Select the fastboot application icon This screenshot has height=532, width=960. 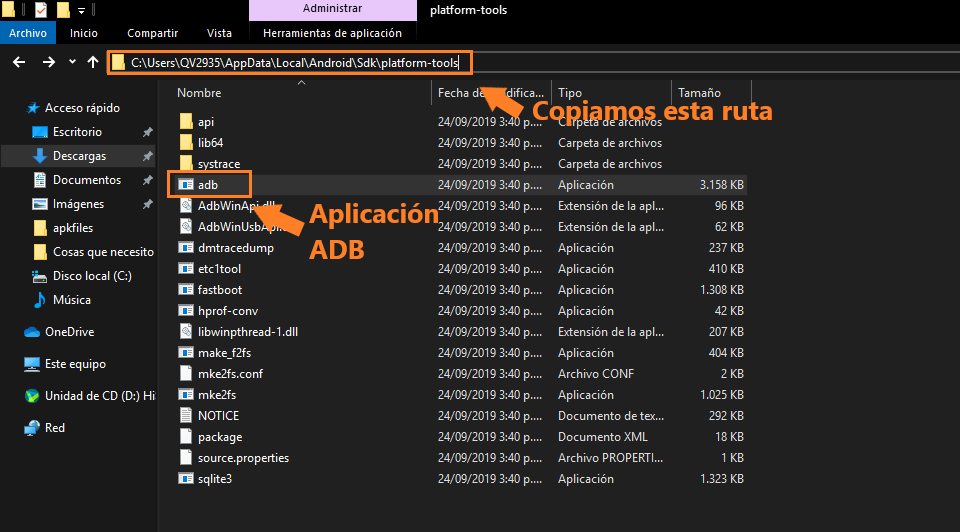pos(185,290)
